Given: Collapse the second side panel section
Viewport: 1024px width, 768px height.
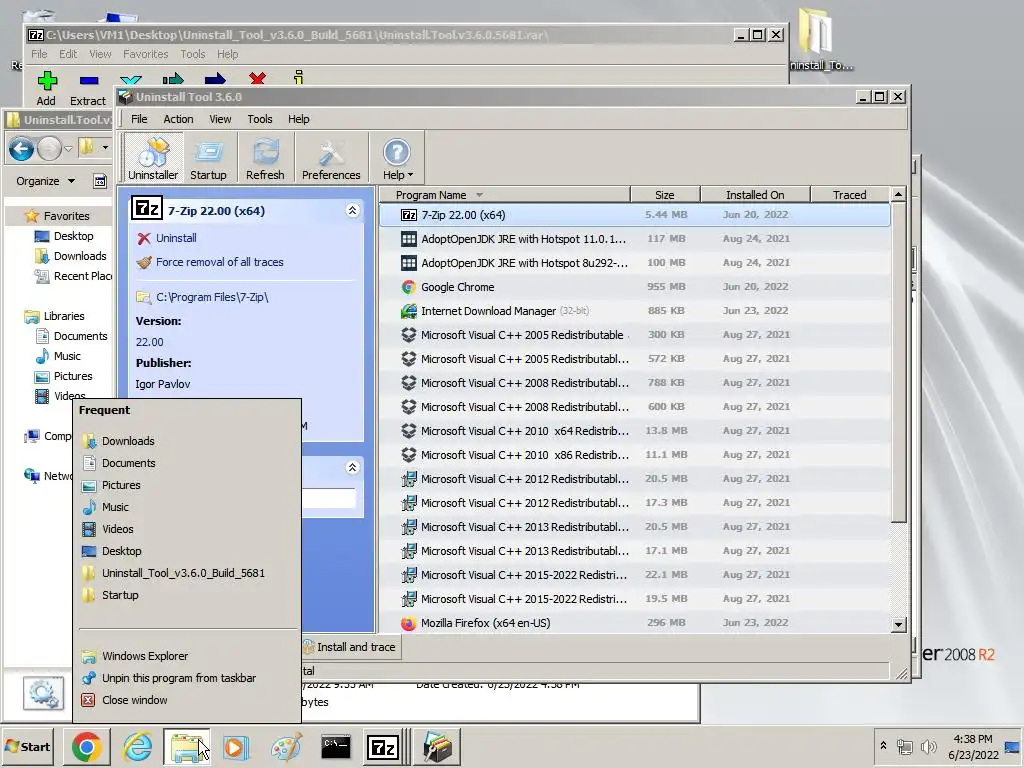Looking at the screenshot, I should coord(353,467).
